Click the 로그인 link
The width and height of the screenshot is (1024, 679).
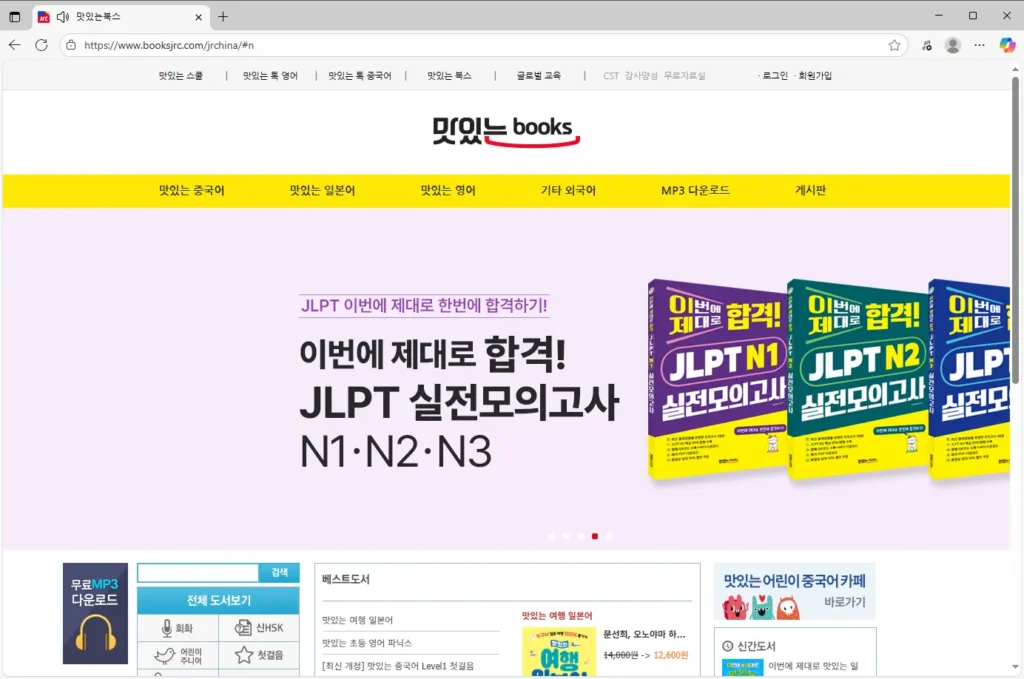click(x=775, y=76)
